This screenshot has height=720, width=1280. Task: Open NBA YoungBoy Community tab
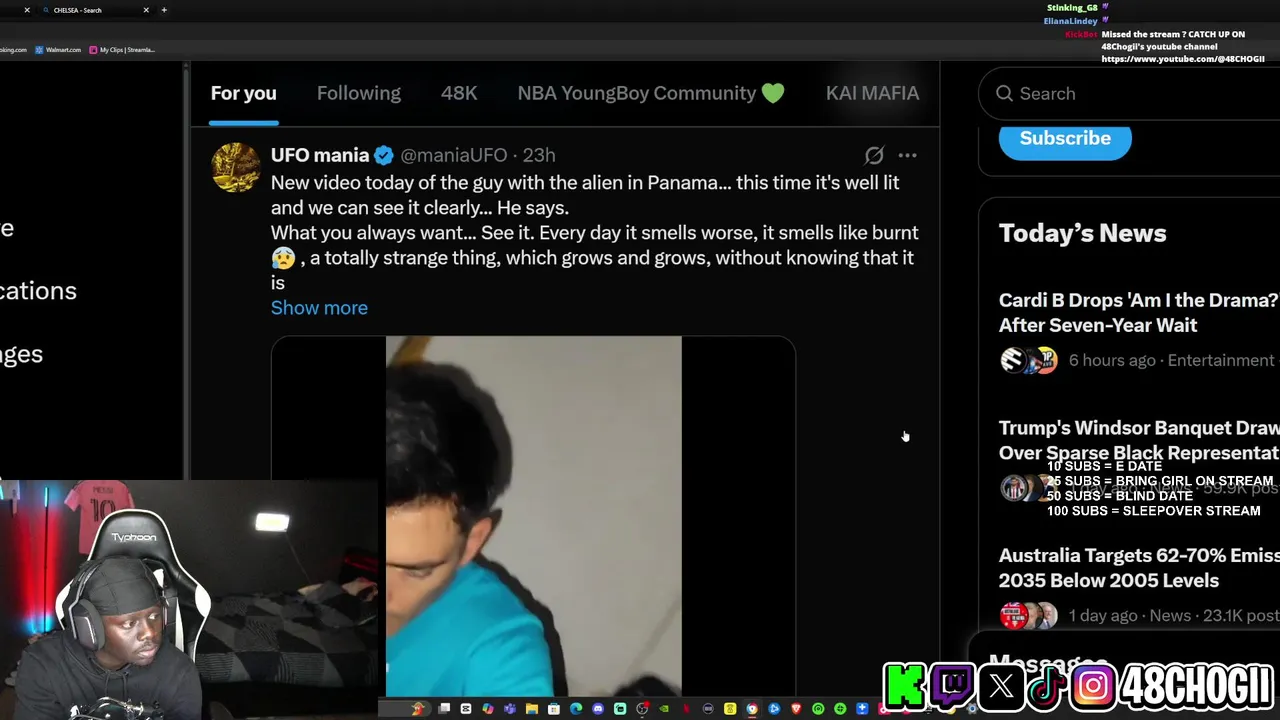coord(651,93)
